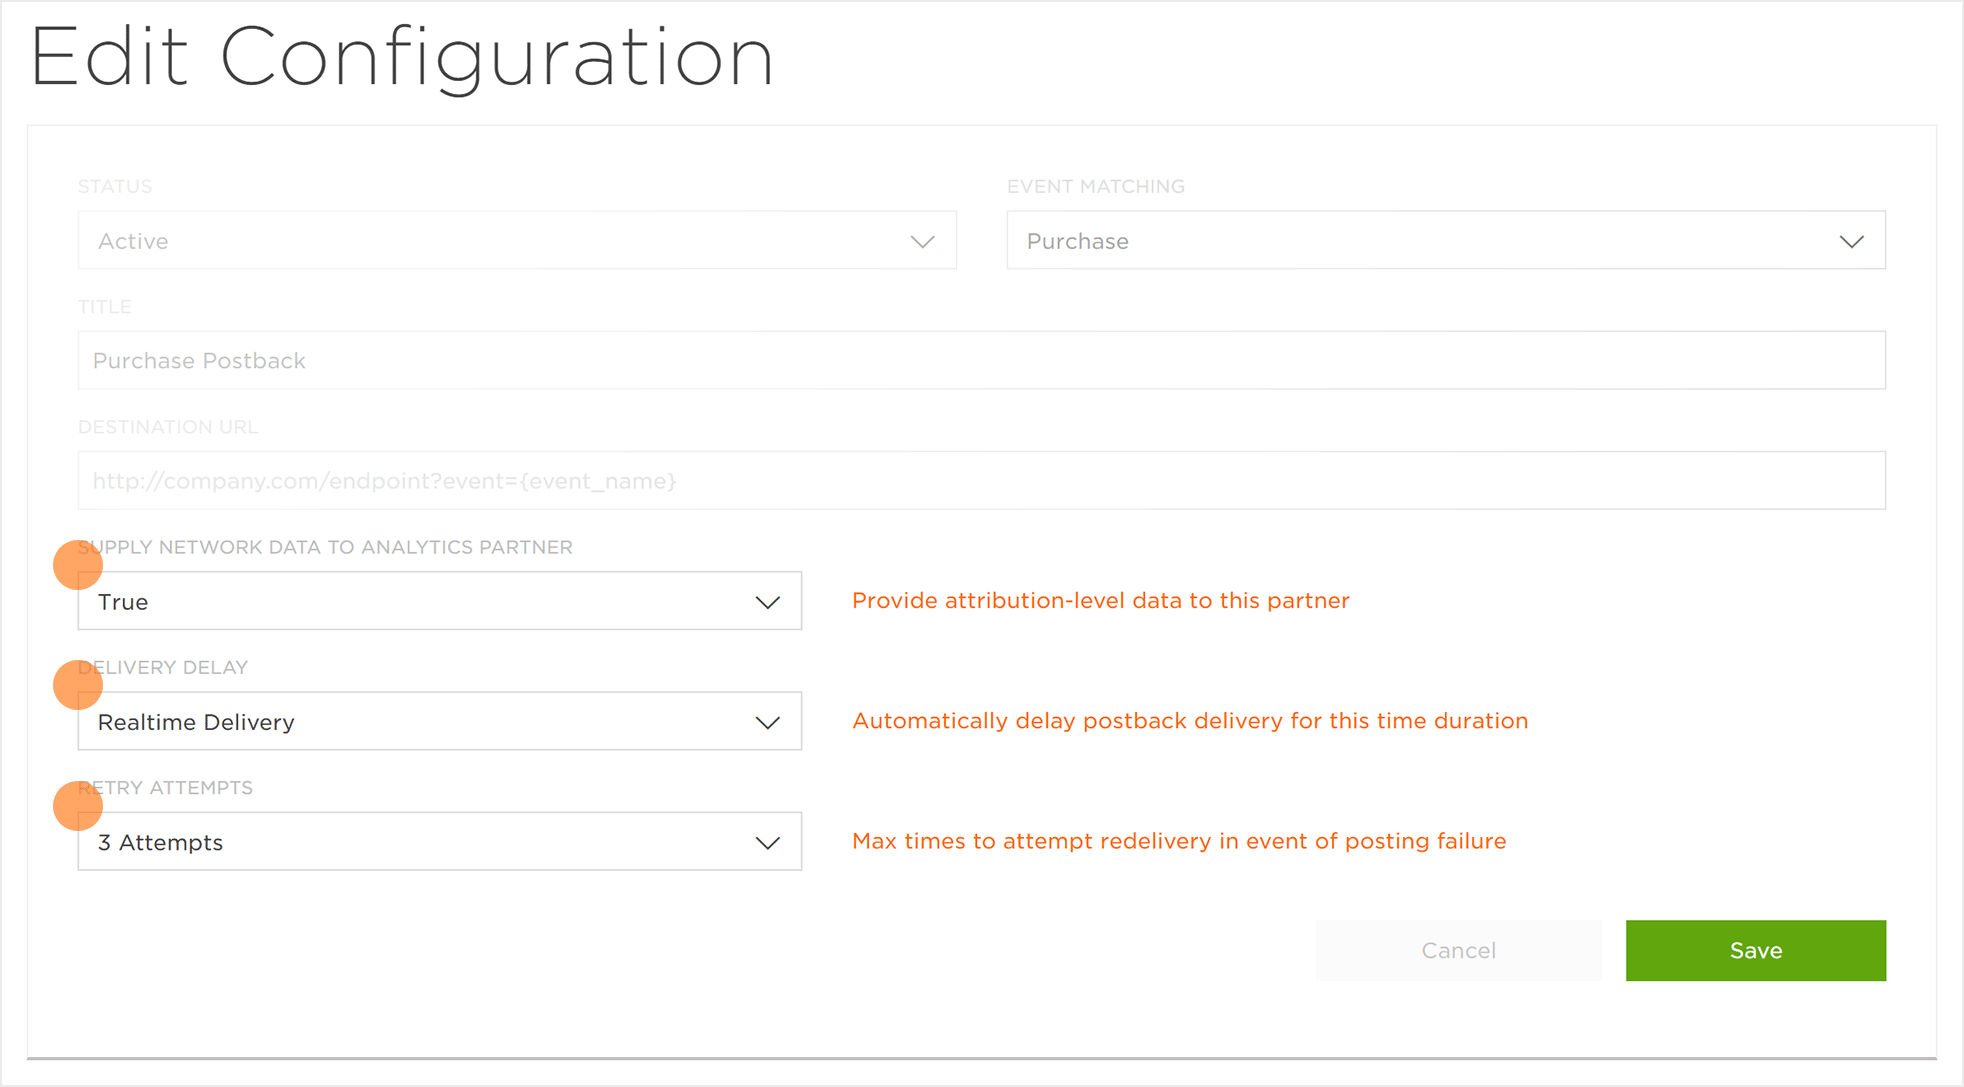1964x1087 pixels.
Task: Click the attribution-level data hint text
Action: pos(1100,601)
